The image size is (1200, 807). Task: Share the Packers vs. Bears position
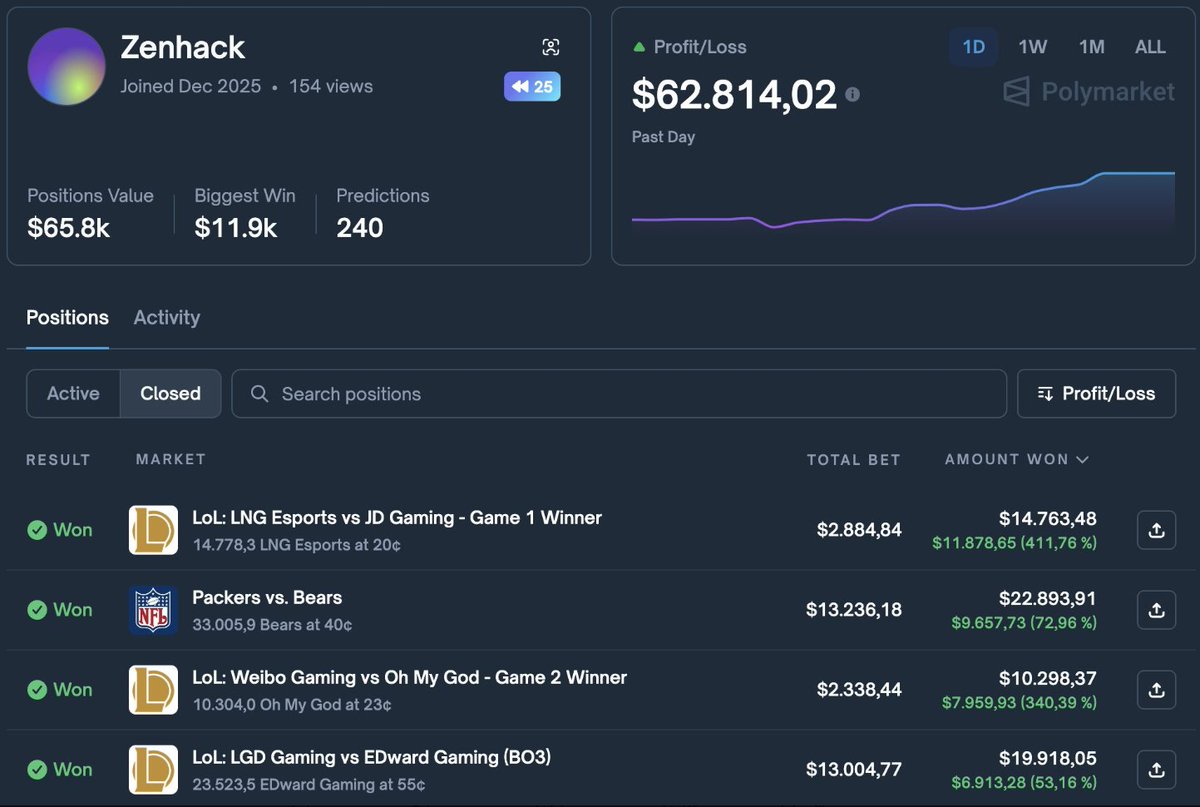pyautogui.click(x=1156, y=610)
